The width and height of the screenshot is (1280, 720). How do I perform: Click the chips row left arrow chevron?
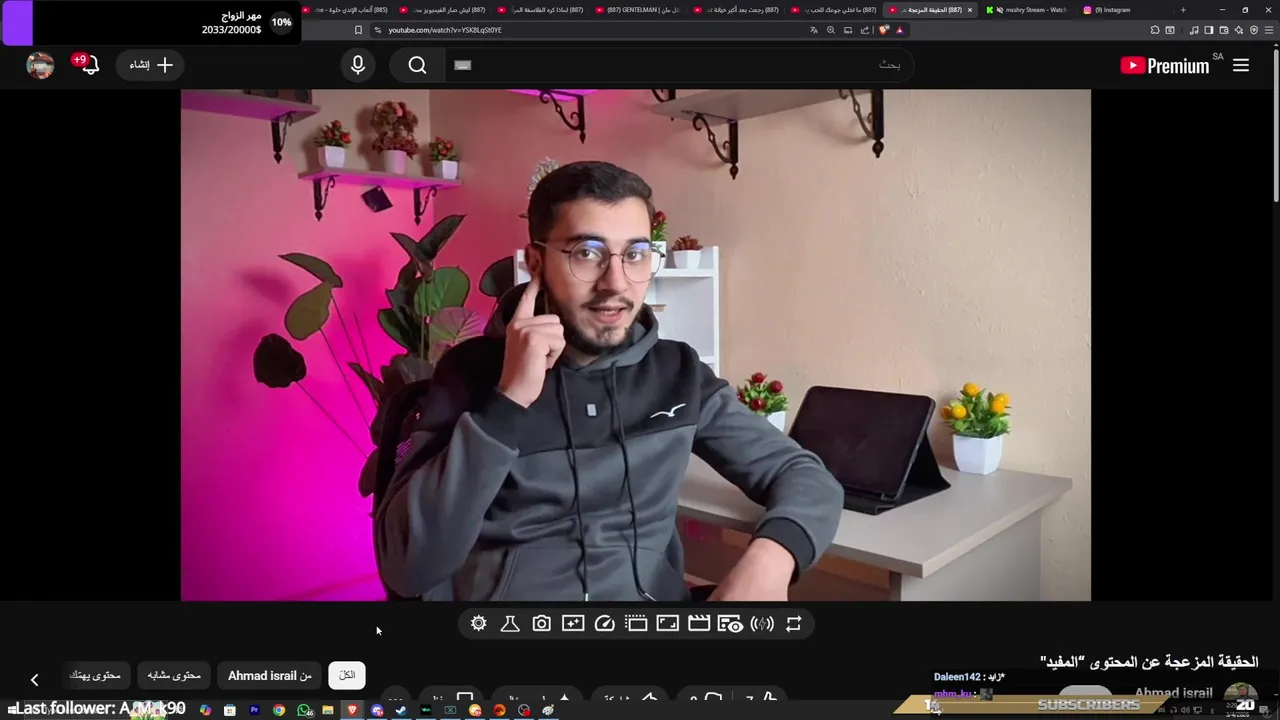pyautogui.click(x=34, y=680)
